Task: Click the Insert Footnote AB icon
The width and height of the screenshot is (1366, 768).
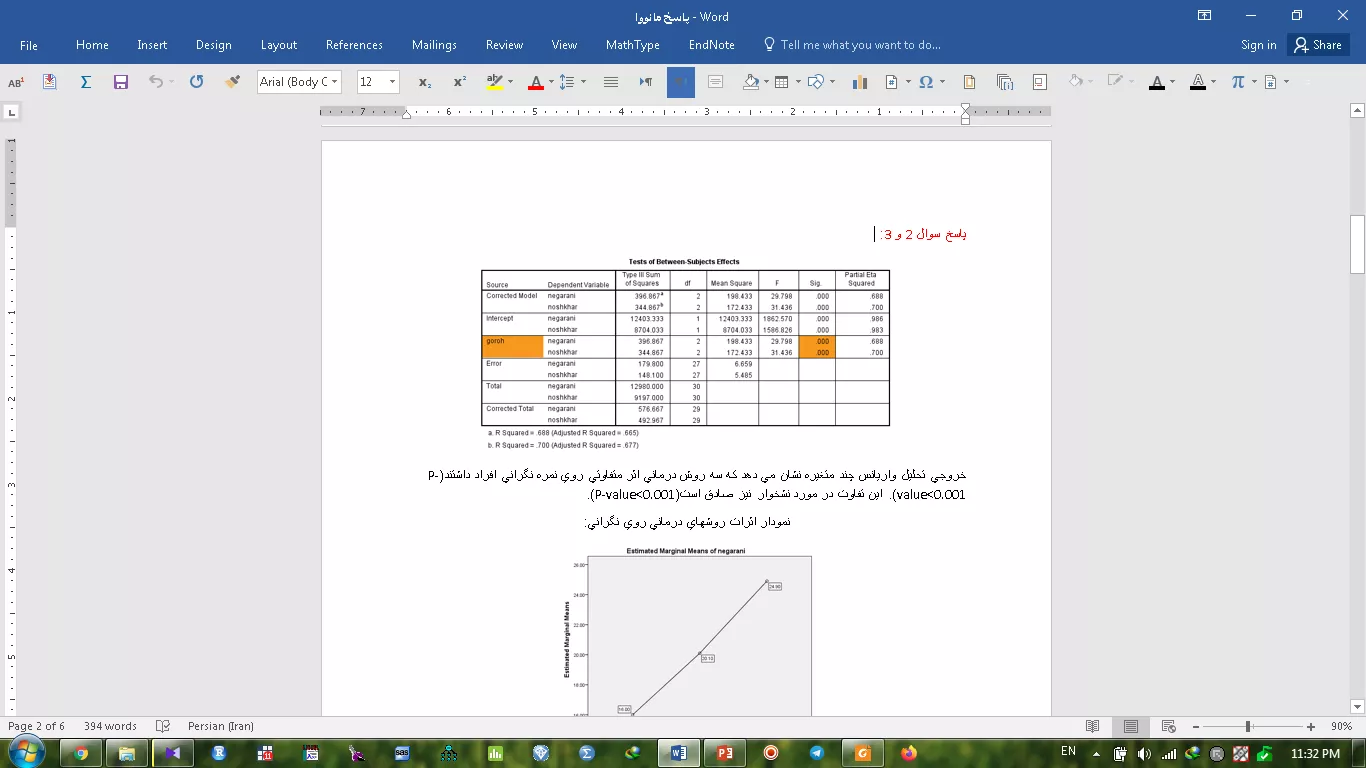Action: pyautogui.click(x=16, y=82)
